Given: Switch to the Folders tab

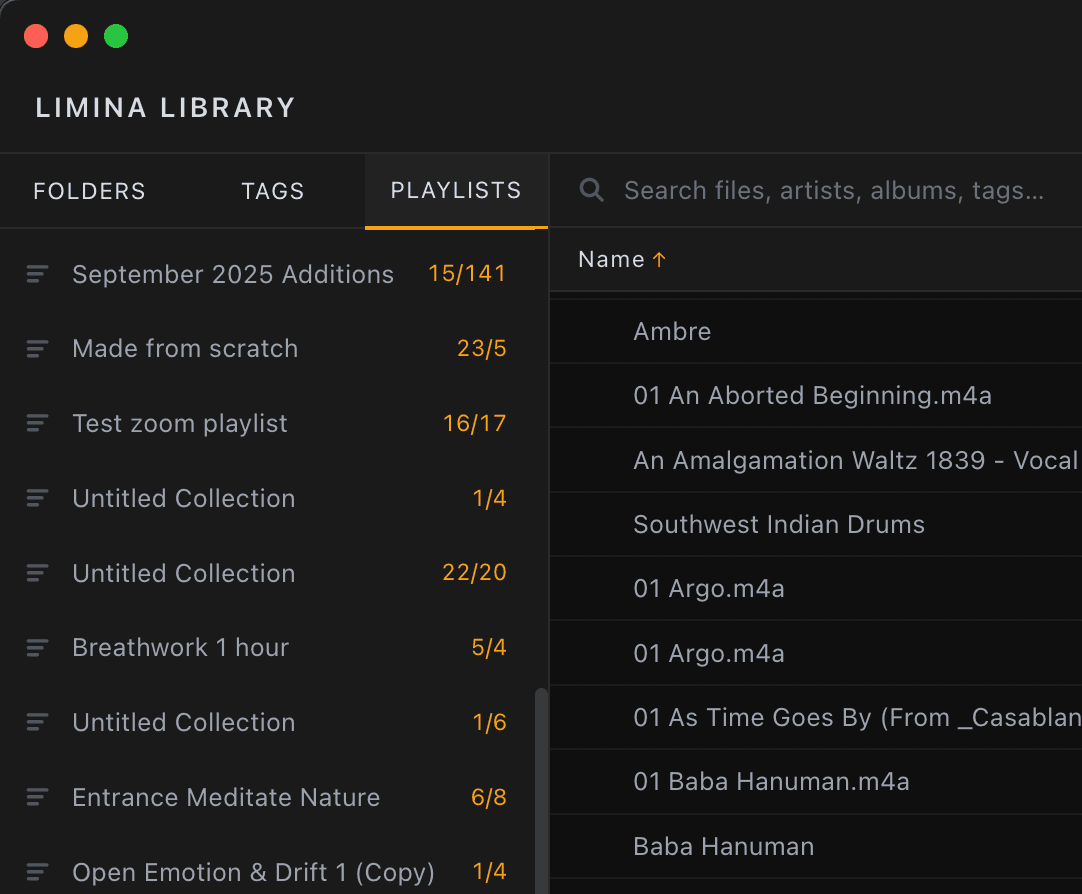Looking at the screenshot, I should pos(90,191).
